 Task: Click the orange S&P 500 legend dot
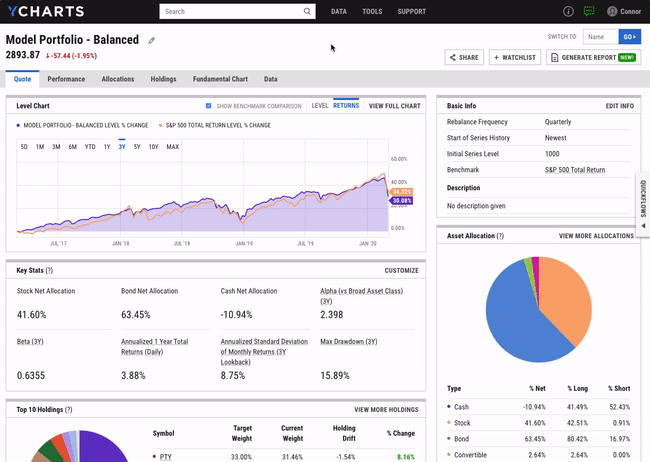click(x=160, y=125)
